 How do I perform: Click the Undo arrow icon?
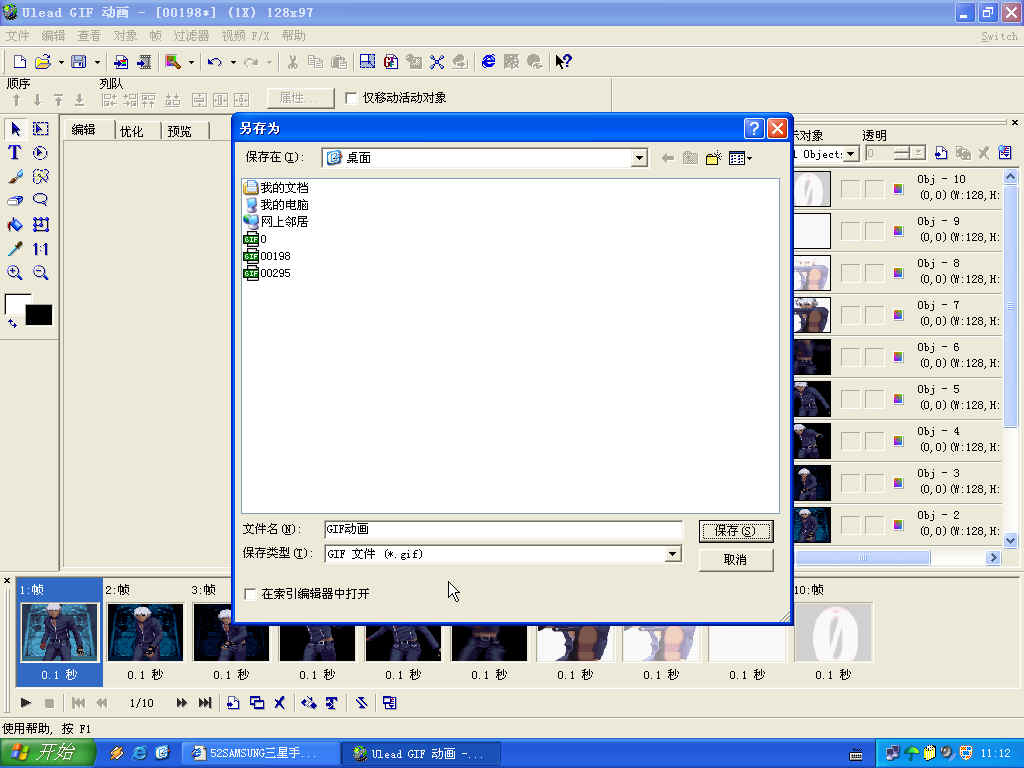(x=215, y=62)
